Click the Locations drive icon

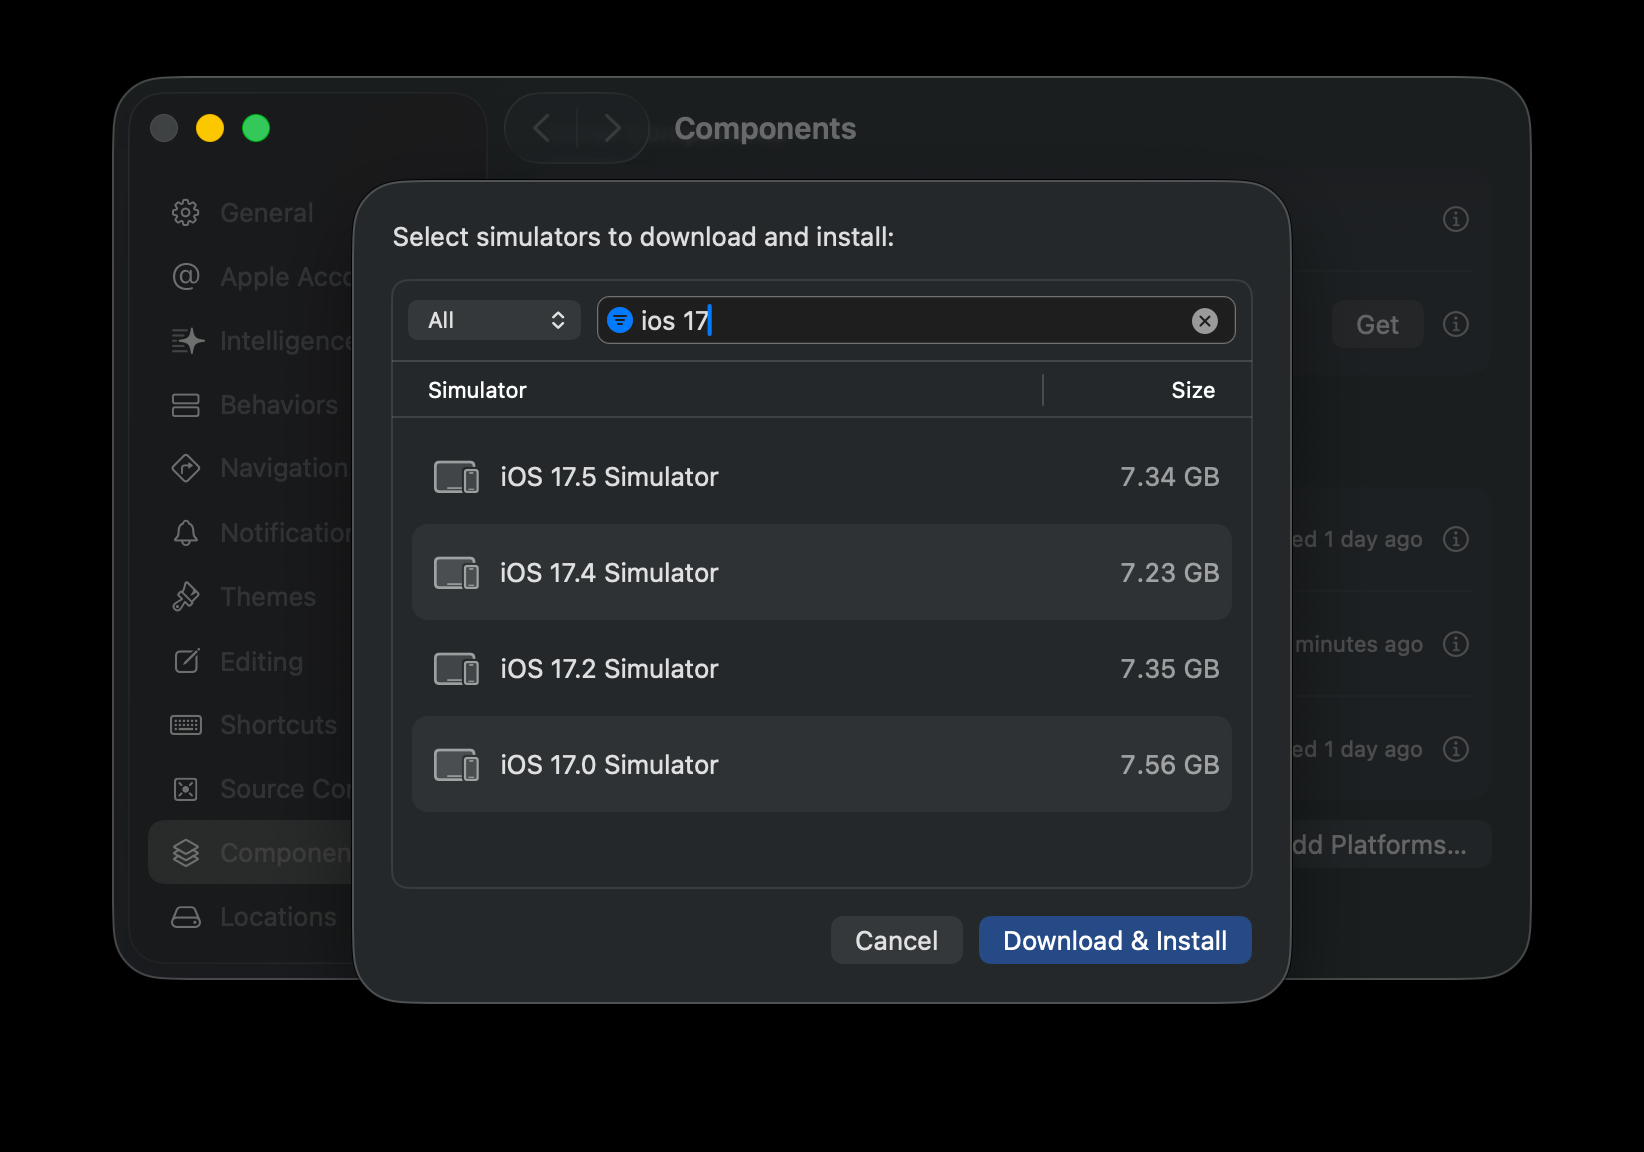(x=186, y=917)
